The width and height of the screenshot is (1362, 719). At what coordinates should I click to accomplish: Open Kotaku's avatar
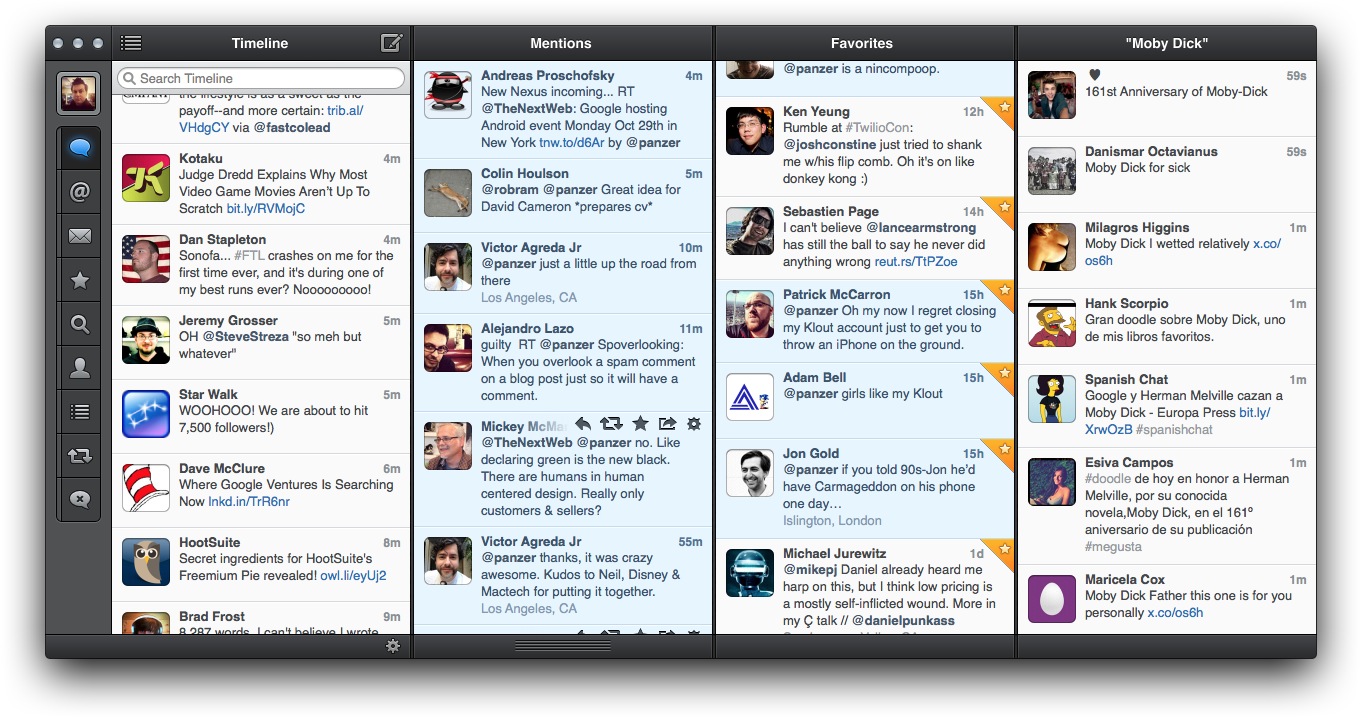[x=146, y=179]
